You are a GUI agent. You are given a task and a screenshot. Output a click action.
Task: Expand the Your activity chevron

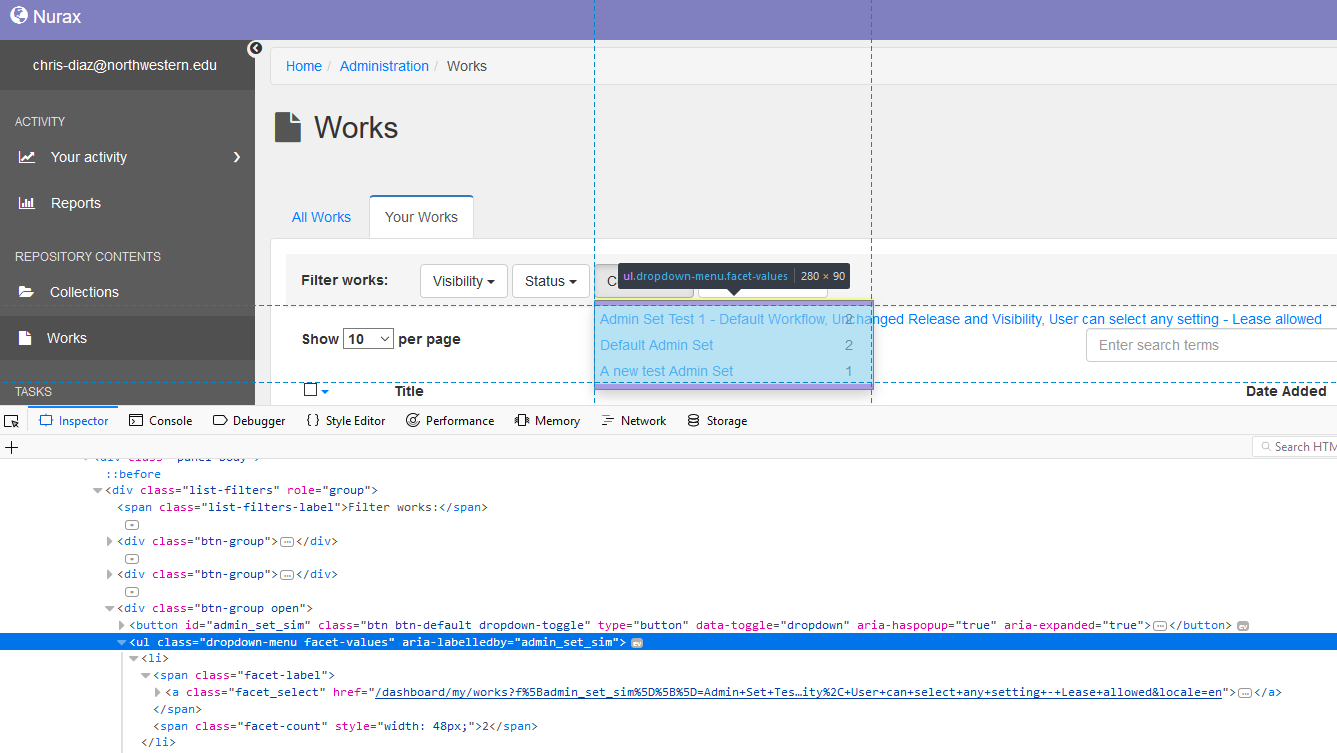click(237, 157)
